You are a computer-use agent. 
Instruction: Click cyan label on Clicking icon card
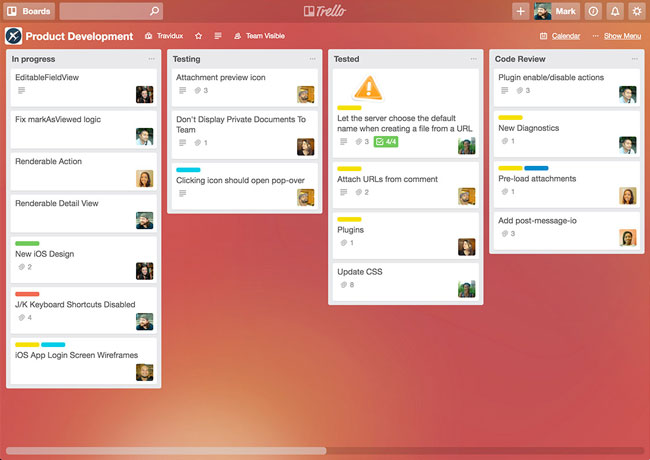pos(188,169)
